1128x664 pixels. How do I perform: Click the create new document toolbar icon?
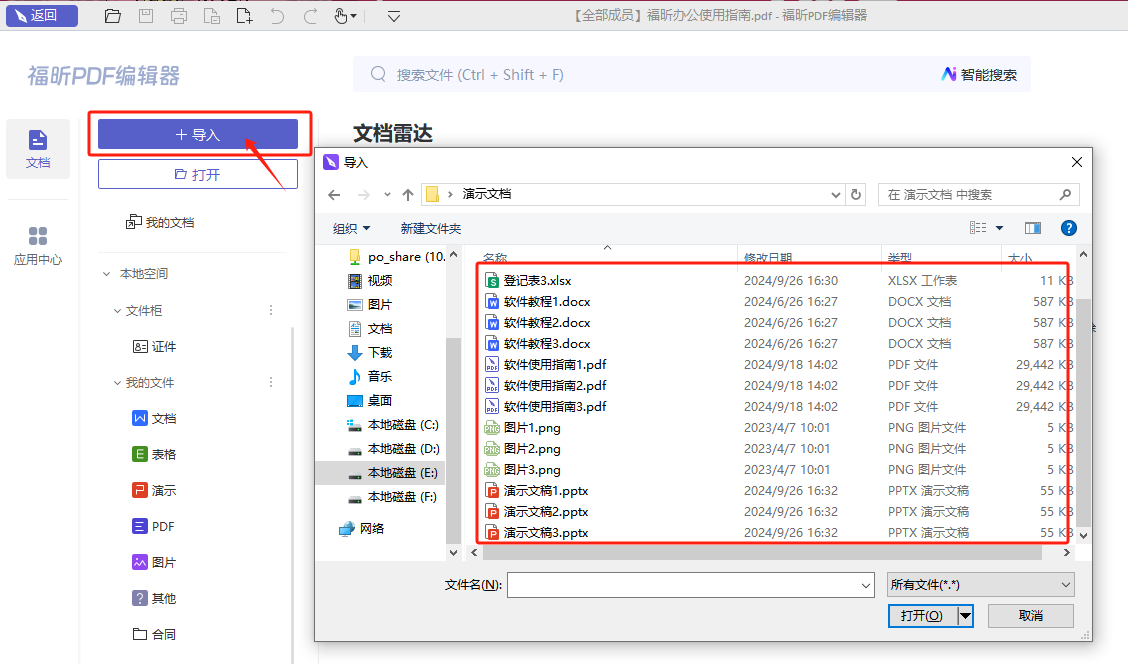245,16
